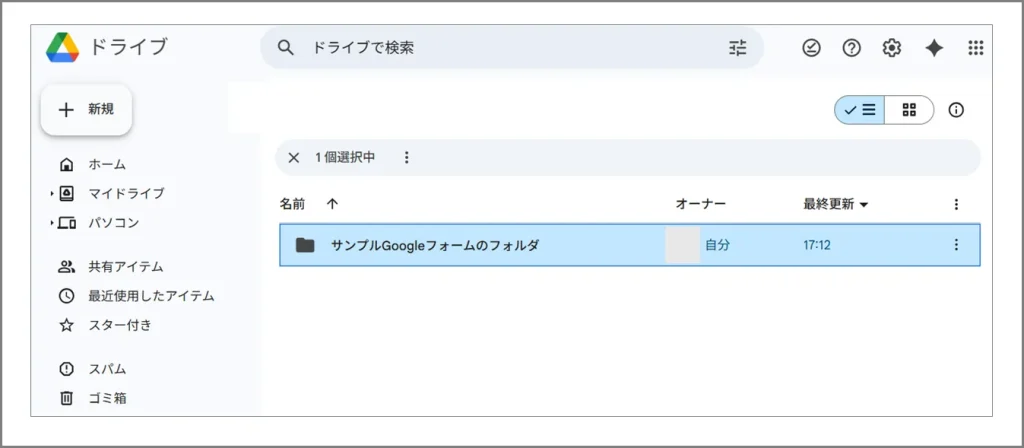The image size is (1024, 448).
Task: Expand the マイドライブ tree
Action: 52,193
